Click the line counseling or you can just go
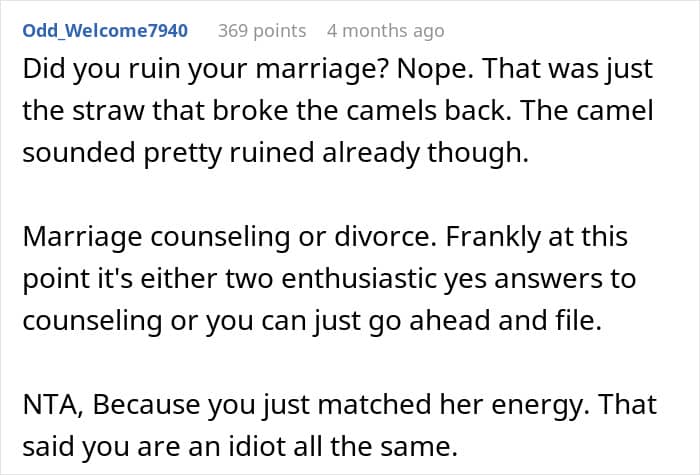This screenshot has height=475, width=700. 312,321
